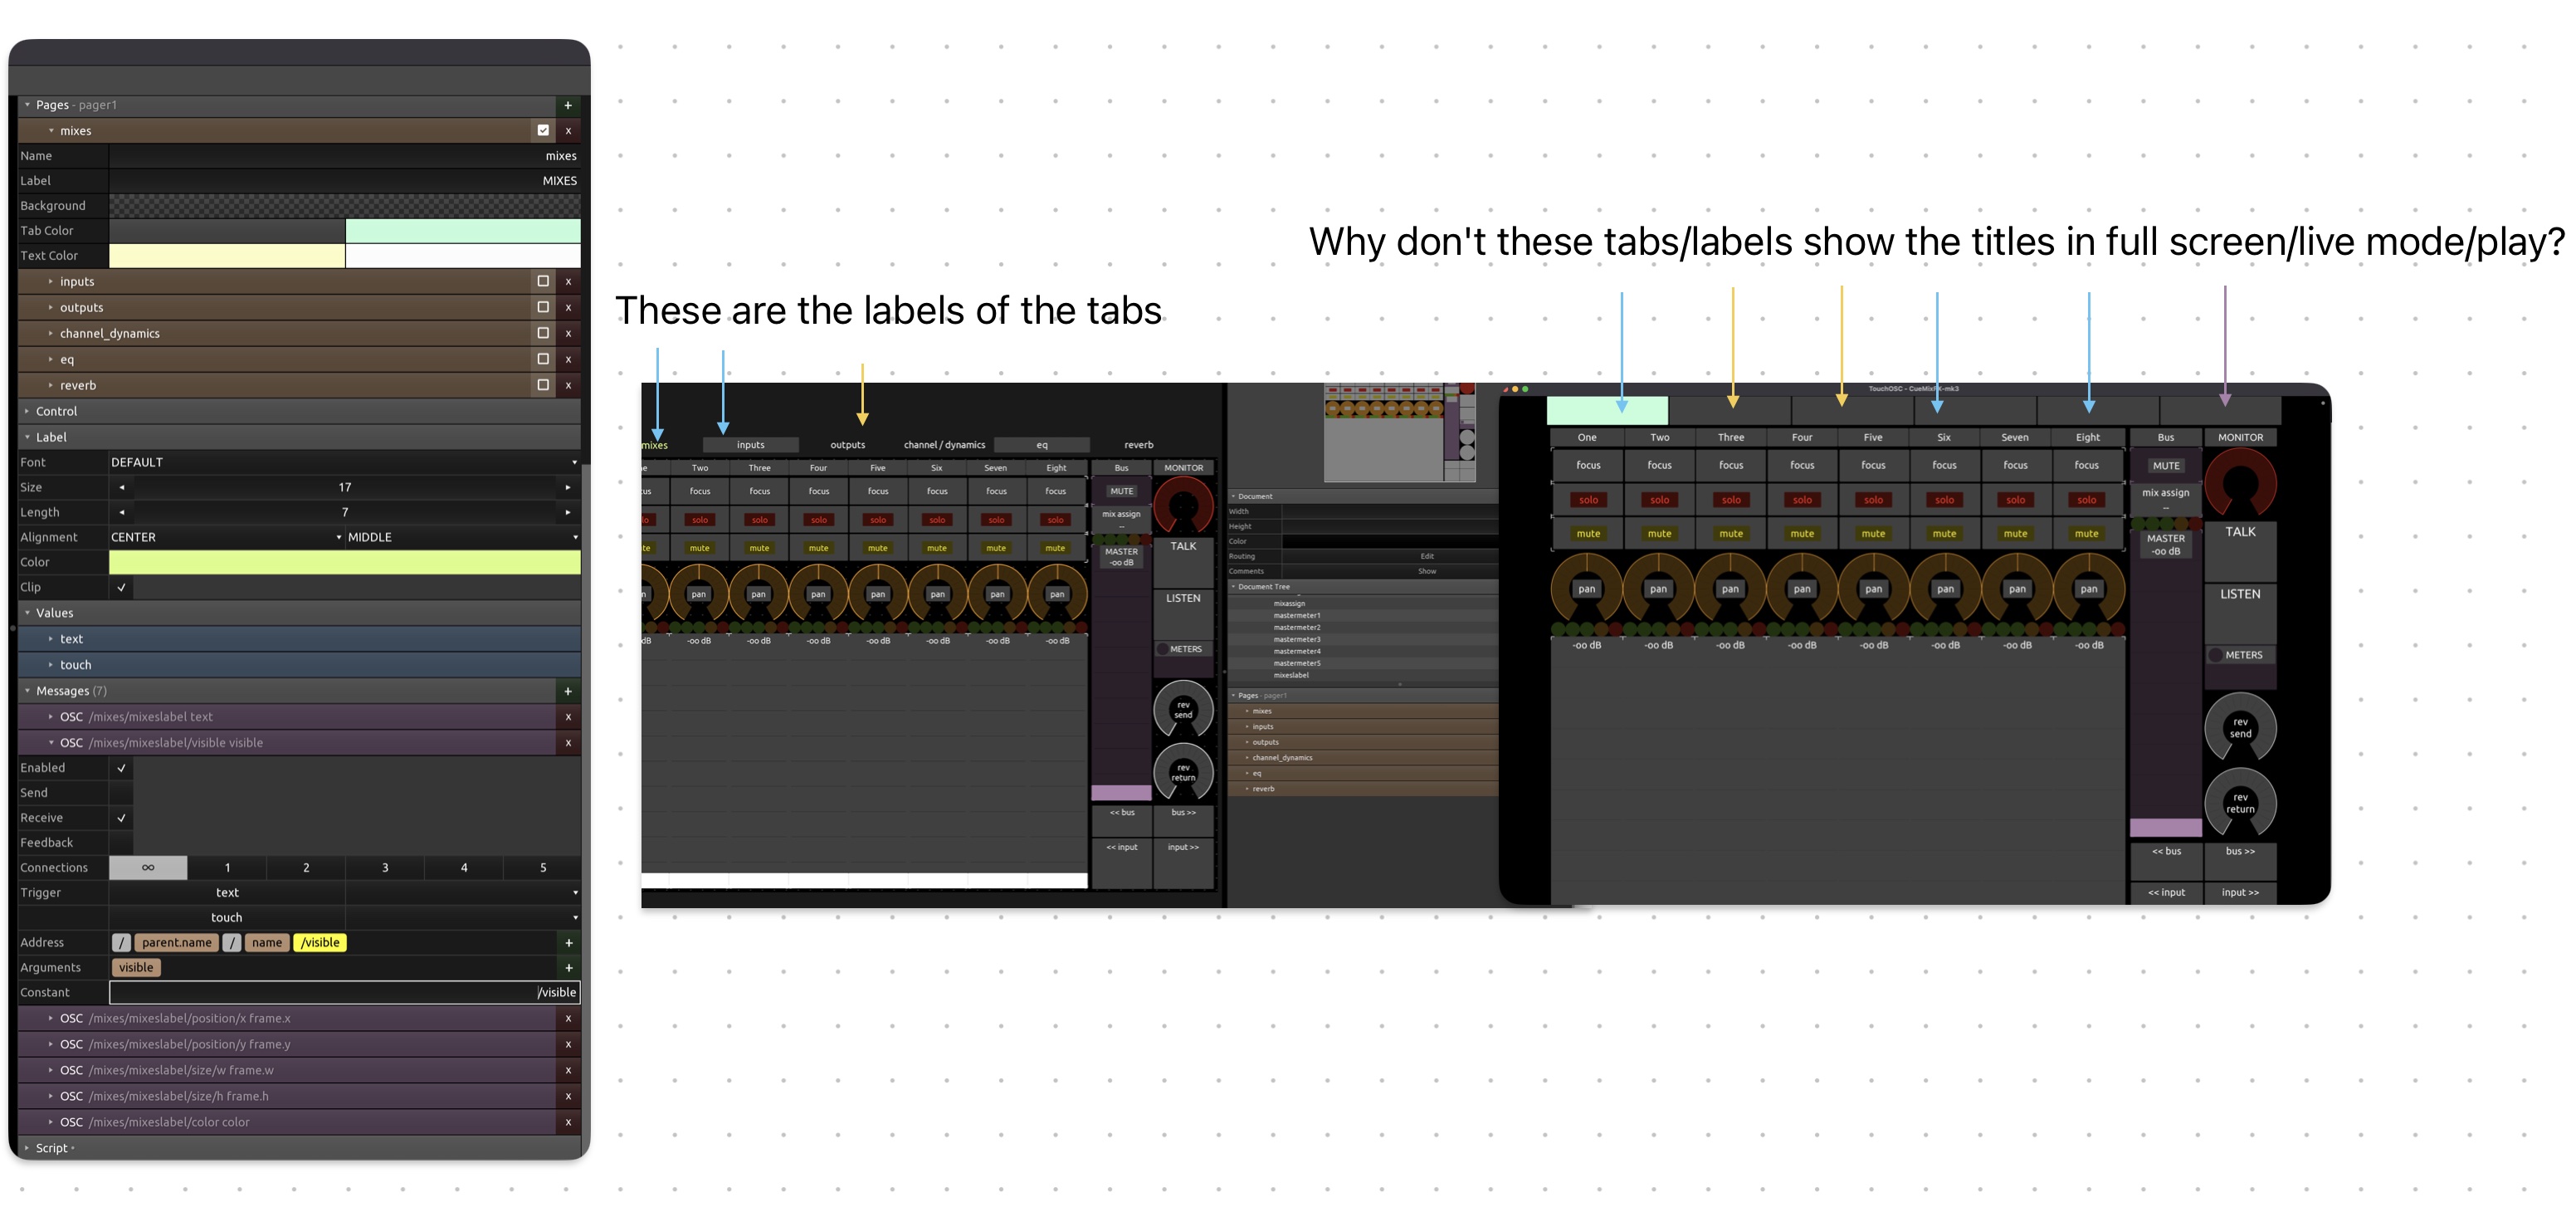This screenshot has height=1207, width=2576.
Task: Check the outputs page checkbox
Action: [543, 308]
